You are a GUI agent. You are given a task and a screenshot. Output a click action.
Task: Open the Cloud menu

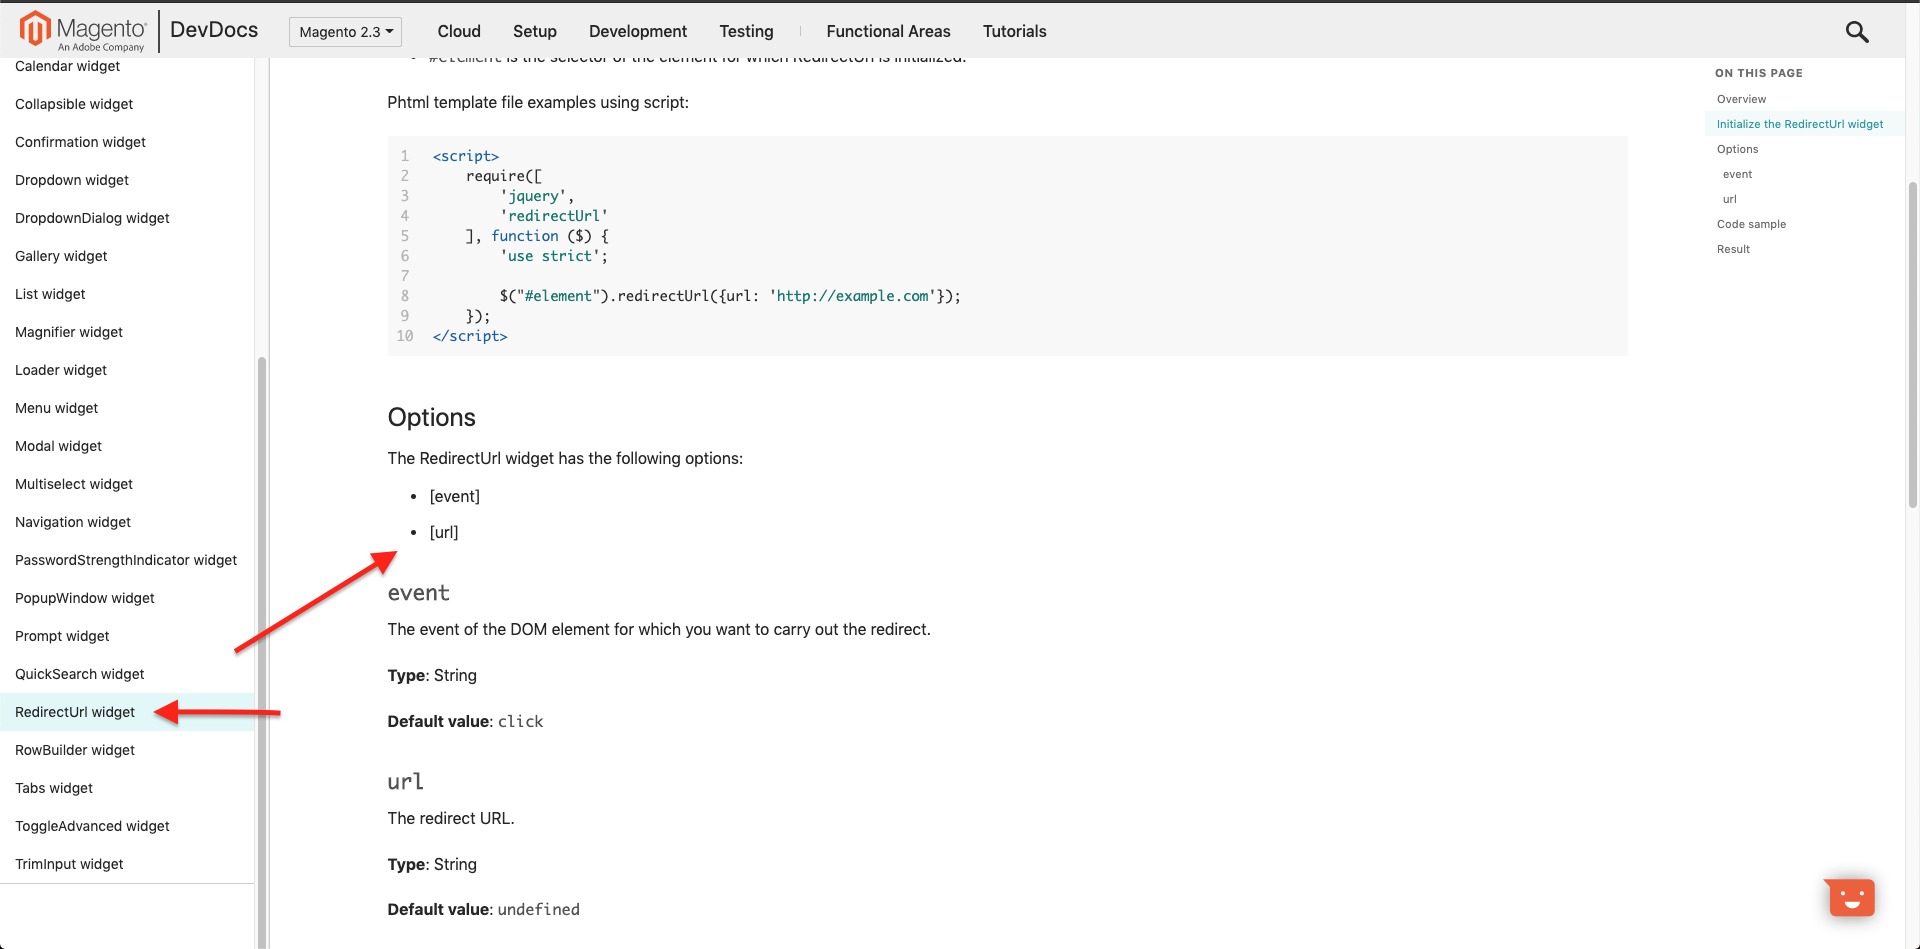(459, 31)
